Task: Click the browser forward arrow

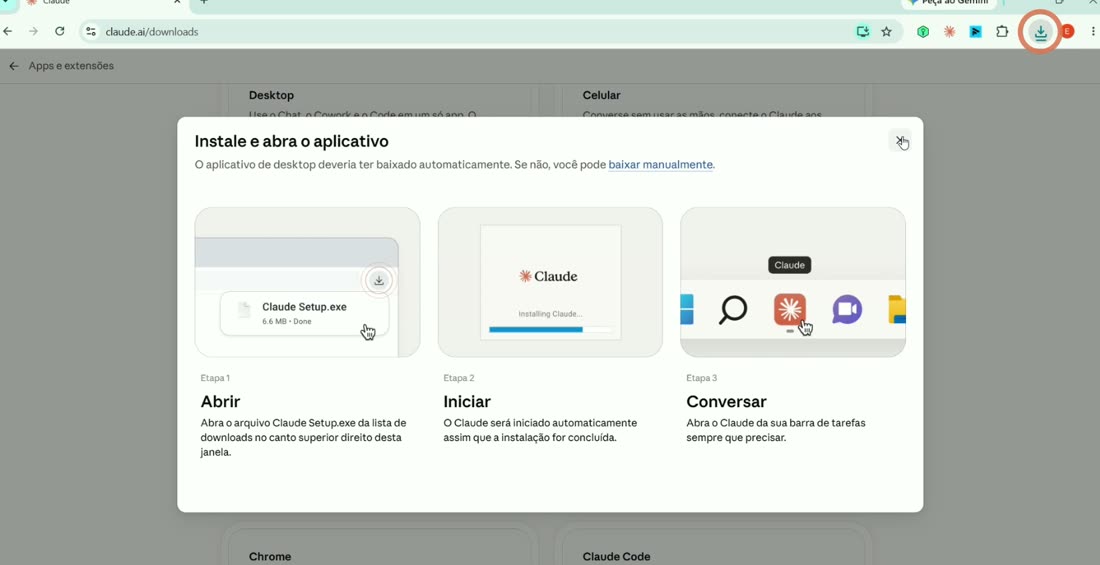Action: [33, 32]
